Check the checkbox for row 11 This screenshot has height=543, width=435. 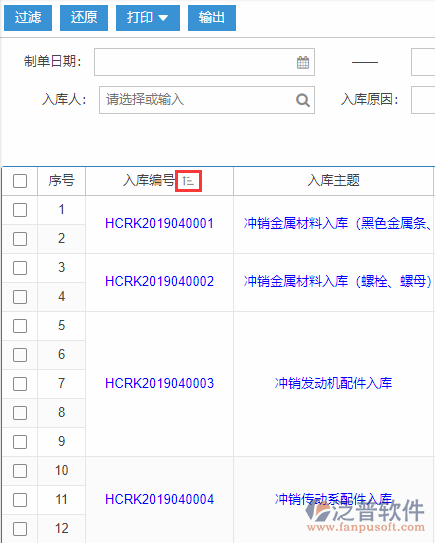tap(20, 500)
